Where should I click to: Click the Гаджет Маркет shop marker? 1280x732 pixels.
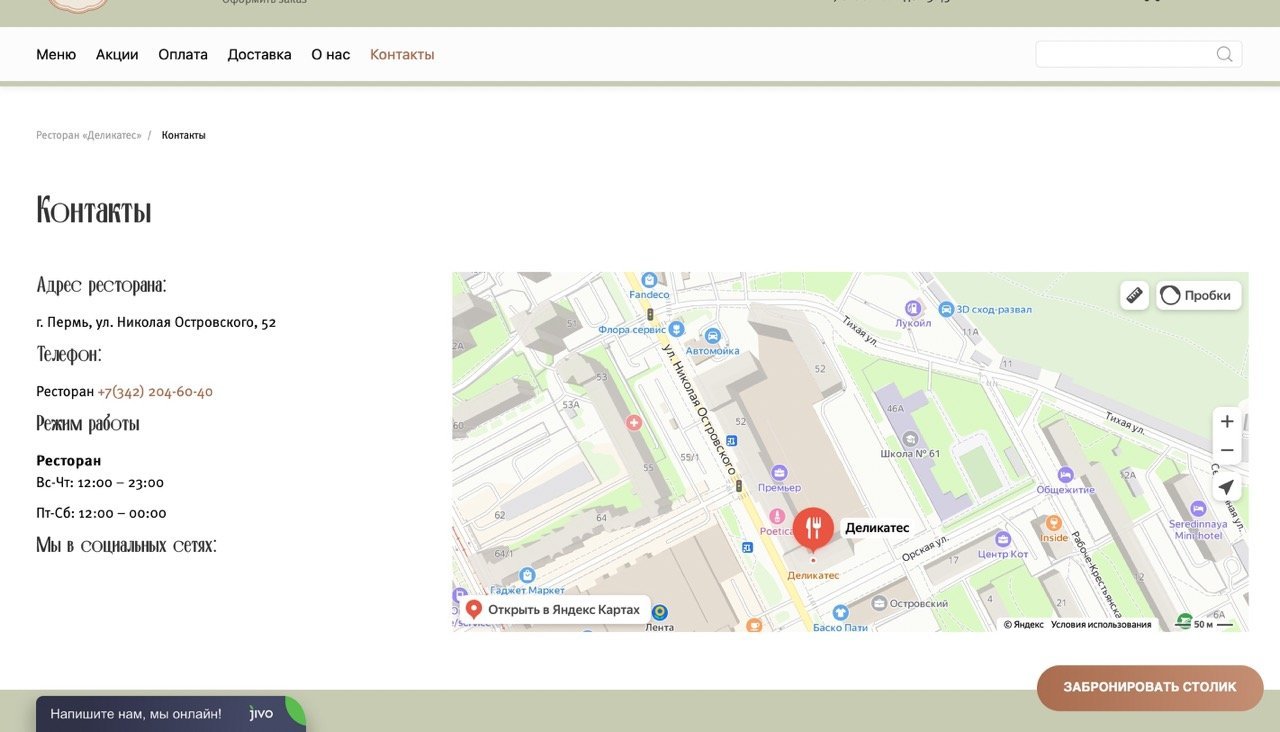click(527, 575)
